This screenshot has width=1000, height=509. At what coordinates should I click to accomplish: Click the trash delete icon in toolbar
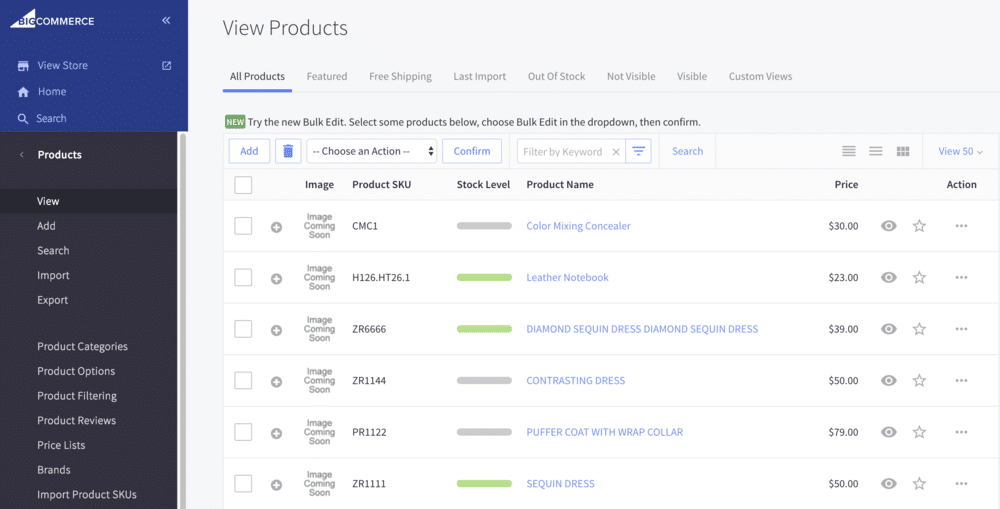click(288, 151)
